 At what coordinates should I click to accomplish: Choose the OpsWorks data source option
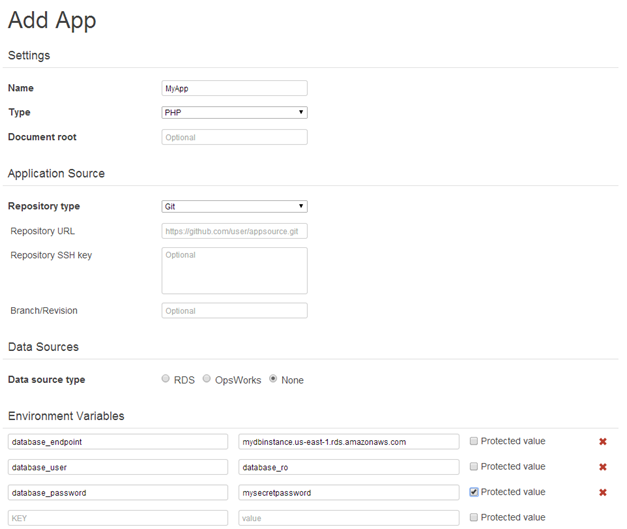click(x=206, y=378)
